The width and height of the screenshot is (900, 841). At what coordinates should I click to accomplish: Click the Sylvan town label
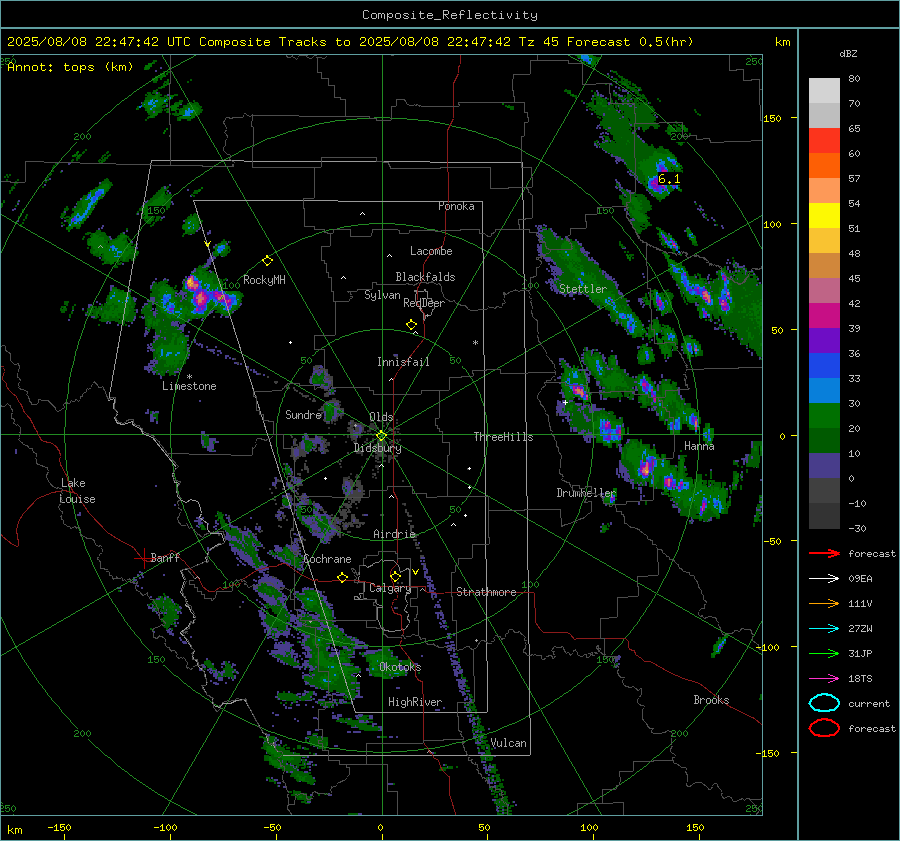pyautogui.click(x=382, y=295)
